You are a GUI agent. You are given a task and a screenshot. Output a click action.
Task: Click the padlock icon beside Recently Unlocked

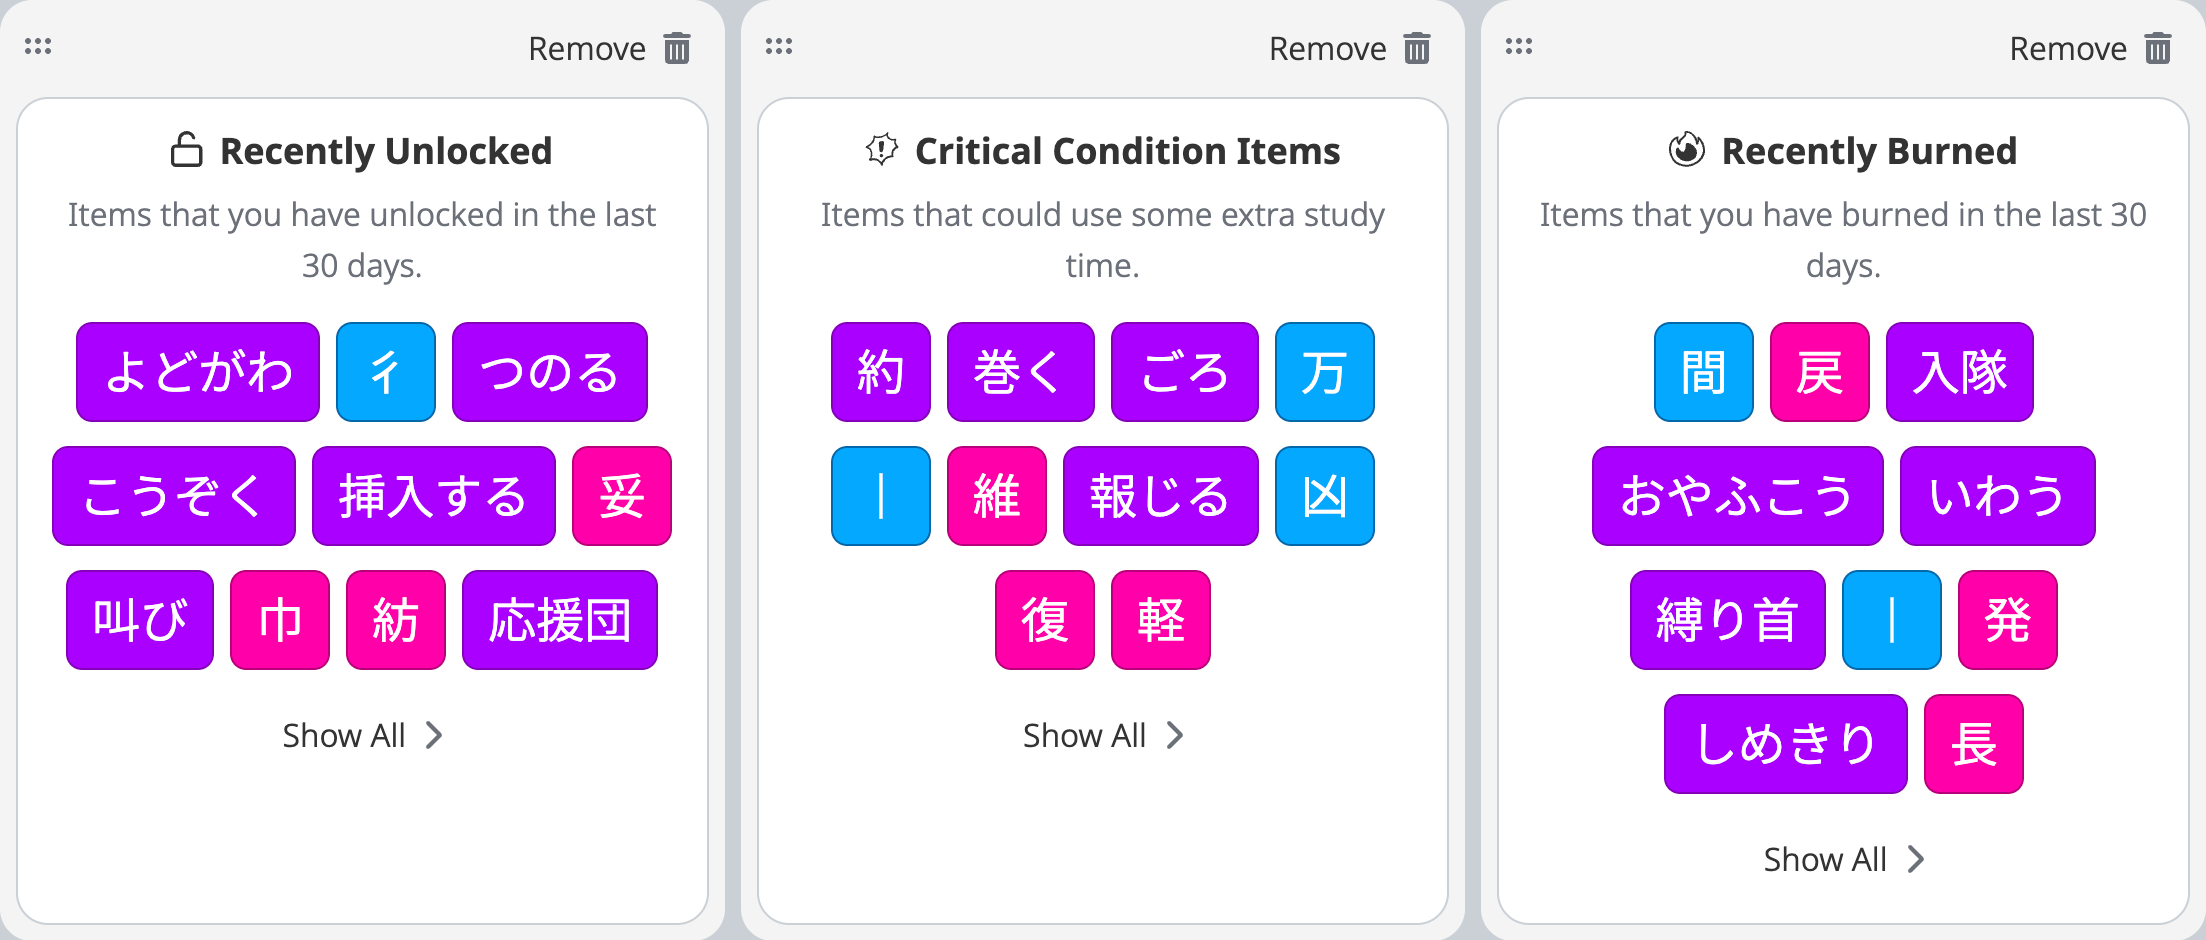point(186,150)
